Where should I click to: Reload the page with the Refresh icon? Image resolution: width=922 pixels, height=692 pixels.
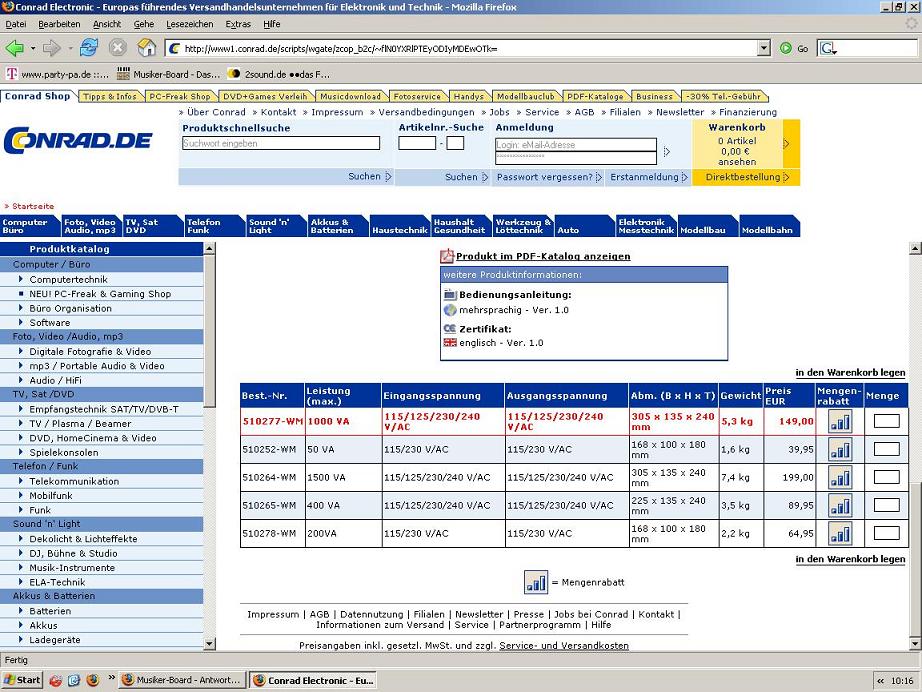(x=89, y=48)
